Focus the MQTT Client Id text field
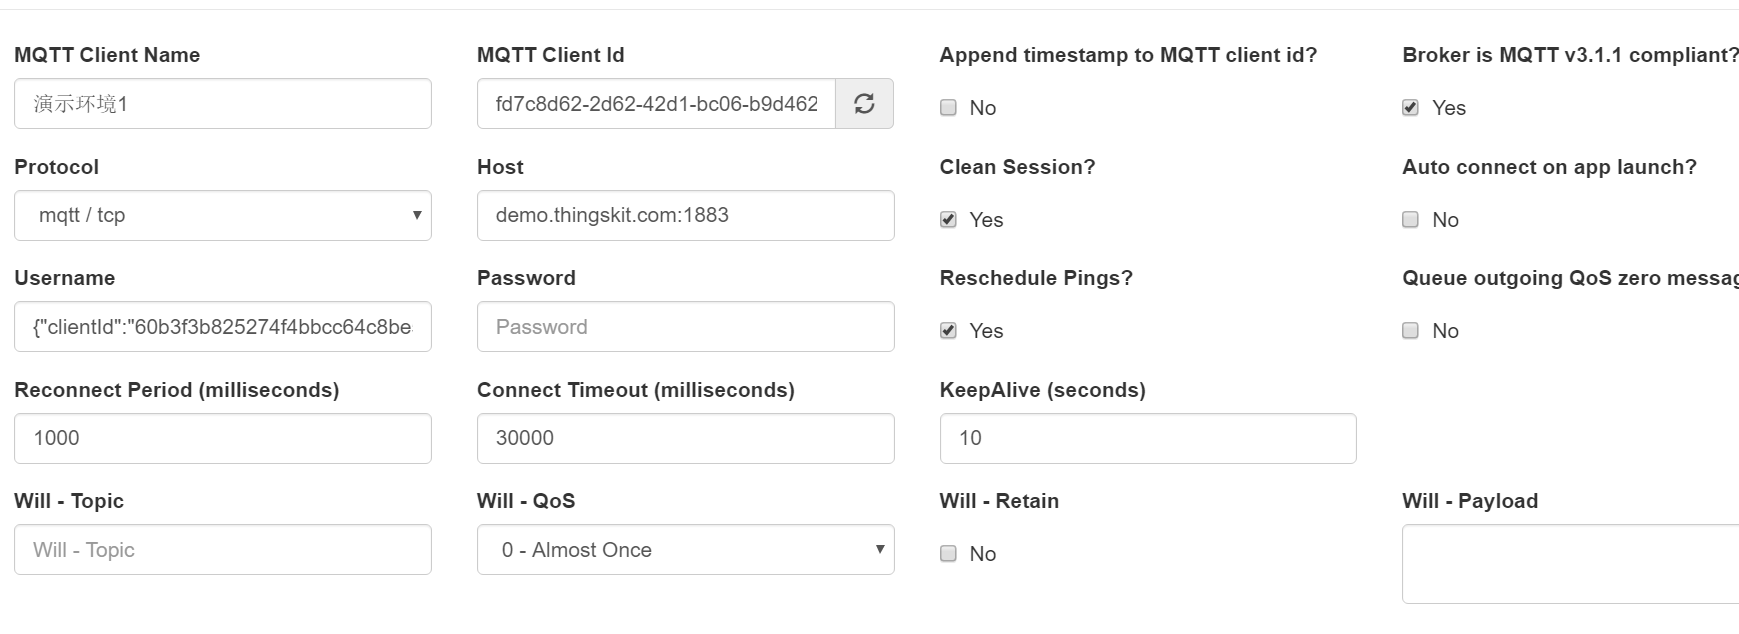The height and width of the screenshot is (634, 1739). 656,104
